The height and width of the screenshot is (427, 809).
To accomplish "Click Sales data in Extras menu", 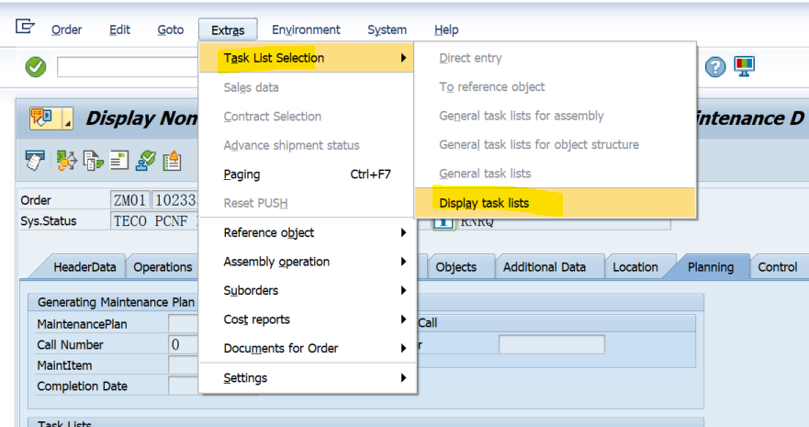I will [x=306, y=87].
